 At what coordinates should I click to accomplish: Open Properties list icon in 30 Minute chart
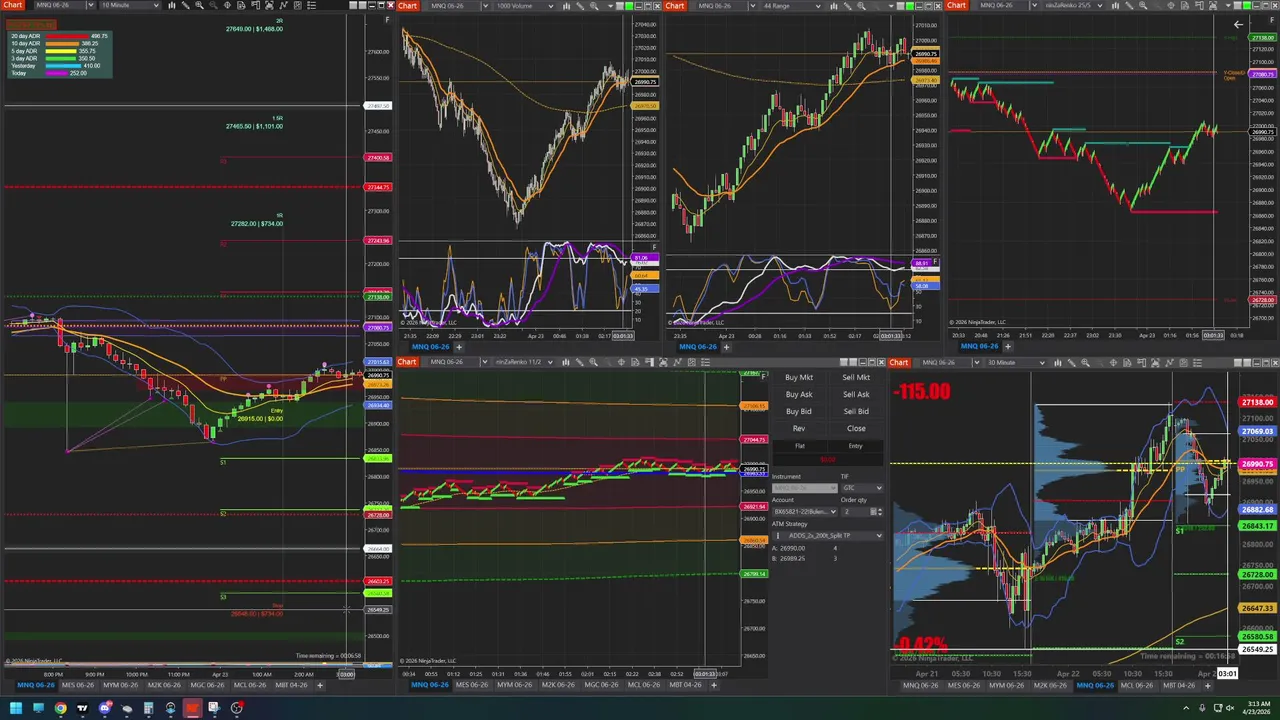pos(1198,362)
